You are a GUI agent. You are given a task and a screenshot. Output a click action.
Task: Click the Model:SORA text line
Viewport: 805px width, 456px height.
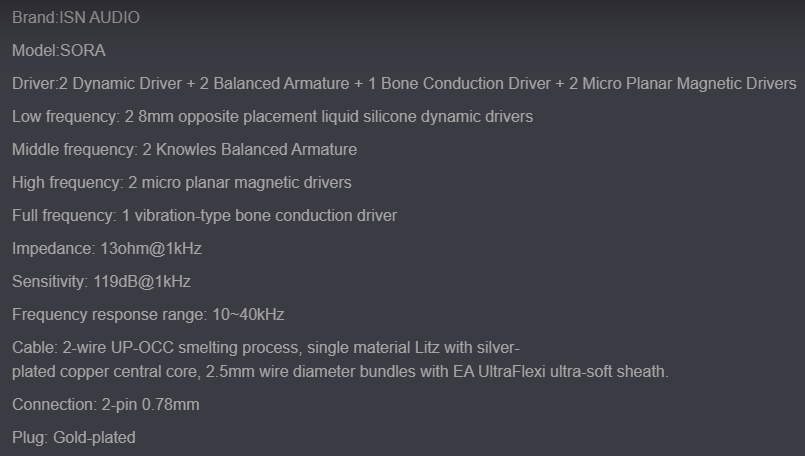[59, 50]
